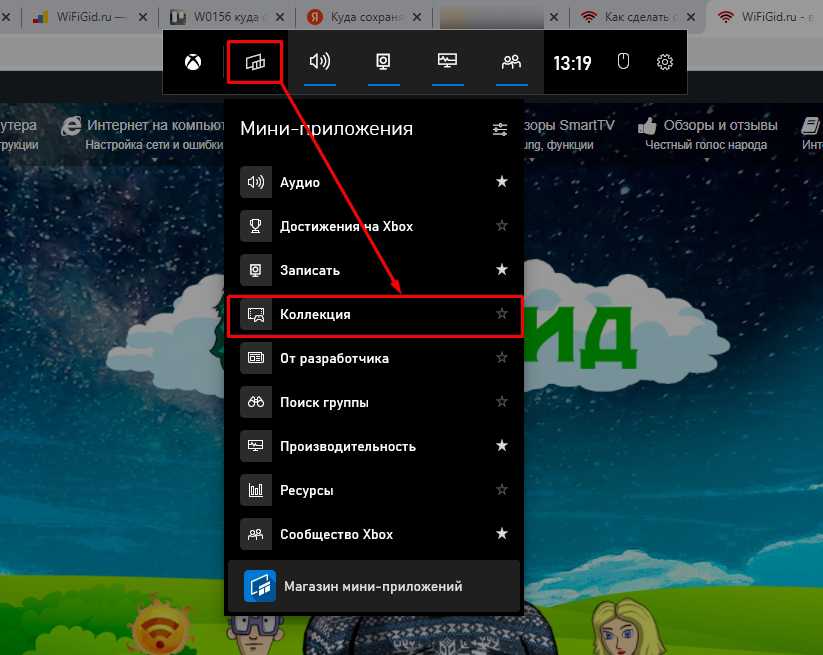The height and width of the screenshot is (655, 823).
Task: Open the widget menu icon in Game Bar
Action: [x=255, y=62]
